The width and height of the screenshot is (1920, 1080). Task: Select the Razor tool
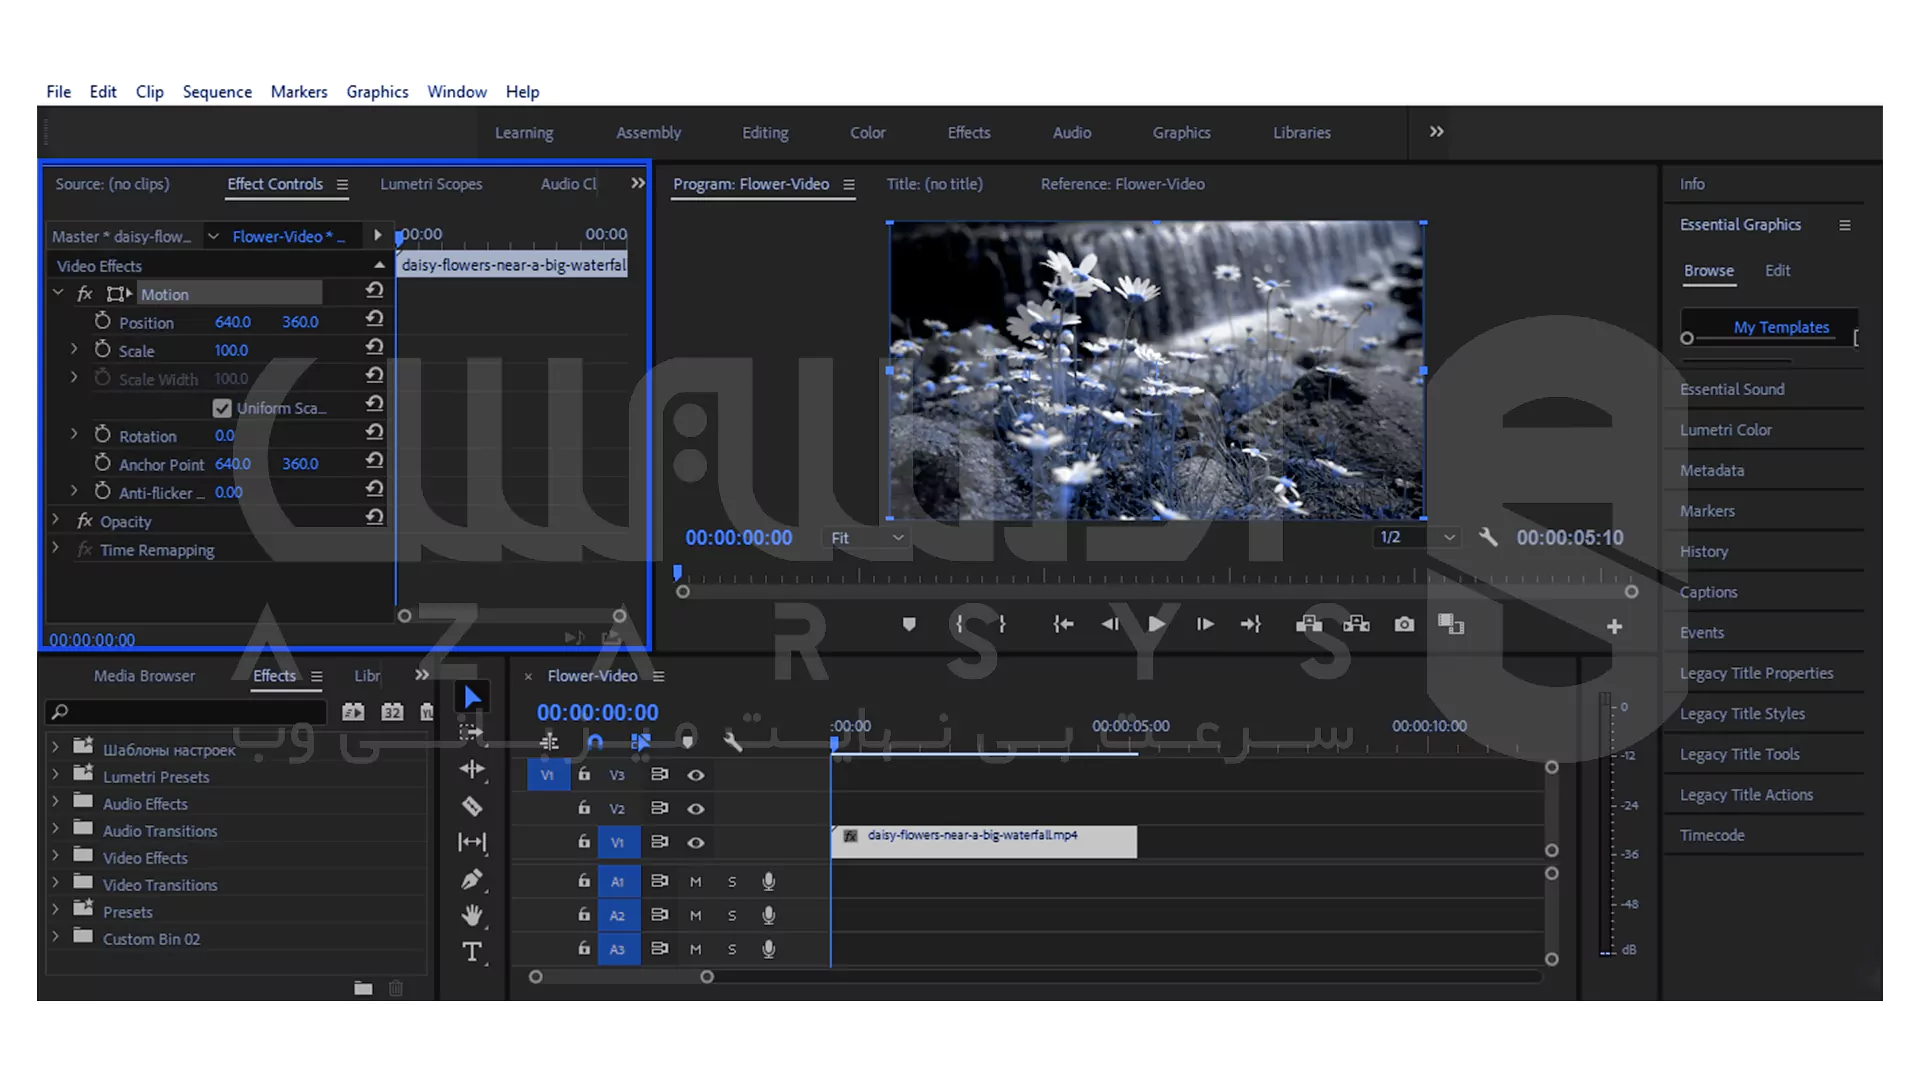pos(472,806)
